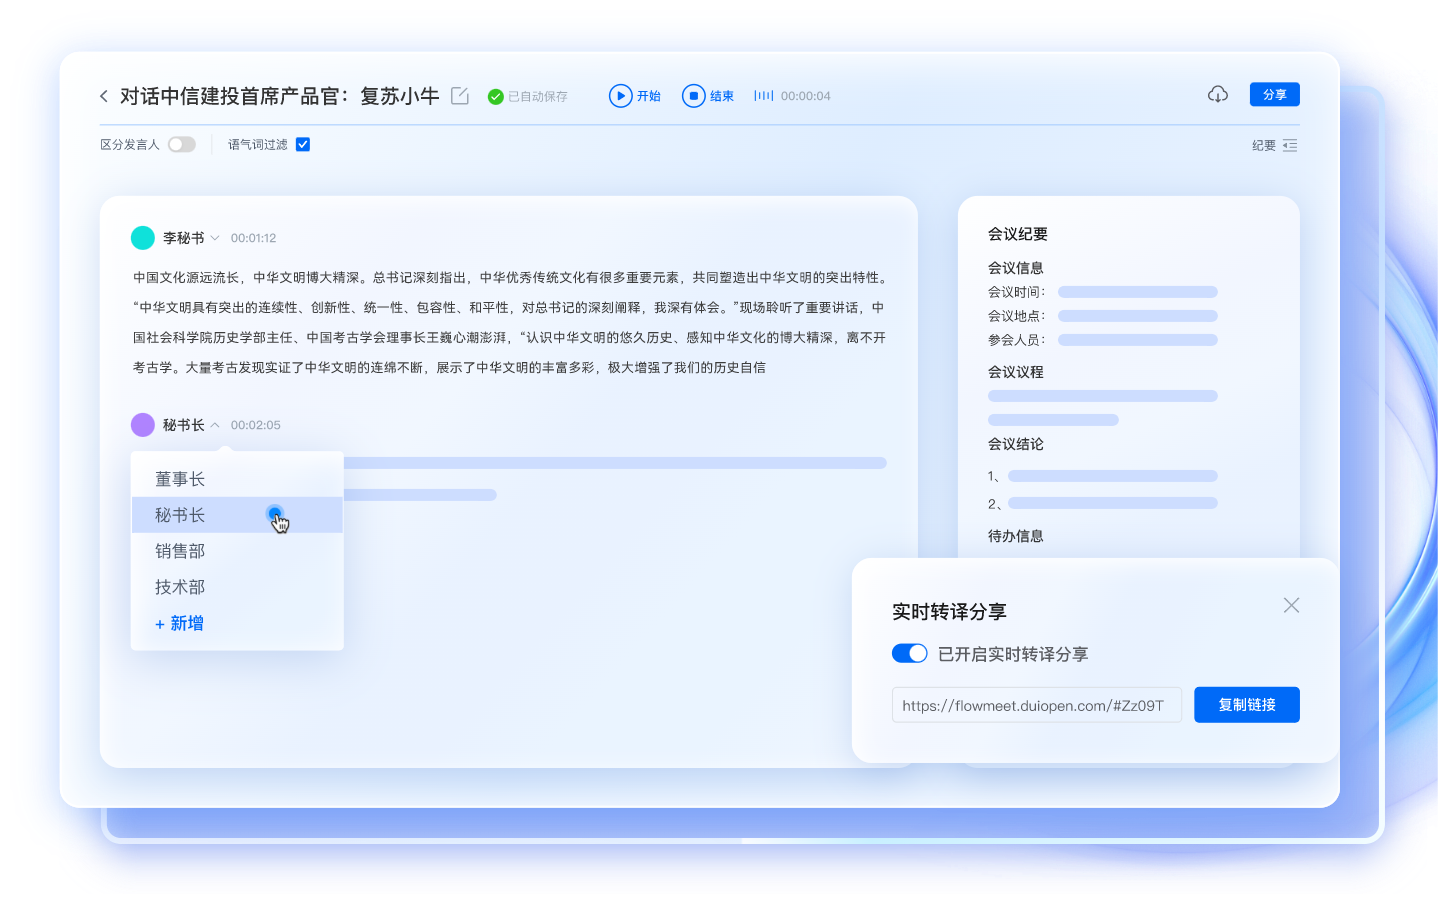Close the 实时转译分享 dialog
This screenshot has height=898, width=1438.
click(x=1292, y=605)
